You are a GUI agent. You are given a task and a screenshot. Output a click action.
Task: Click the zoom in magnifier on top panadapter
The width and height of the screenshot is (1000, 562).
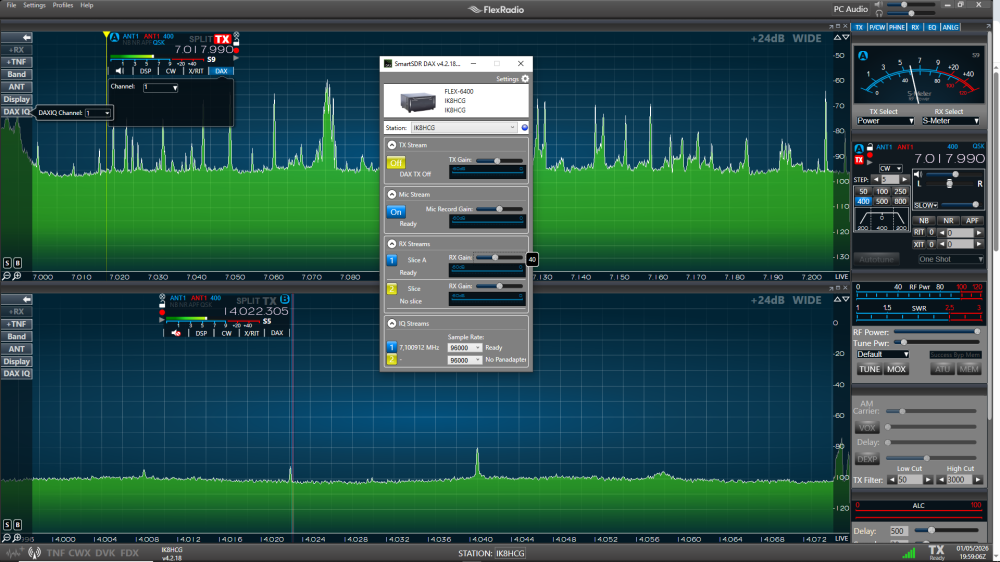(17, 276)
